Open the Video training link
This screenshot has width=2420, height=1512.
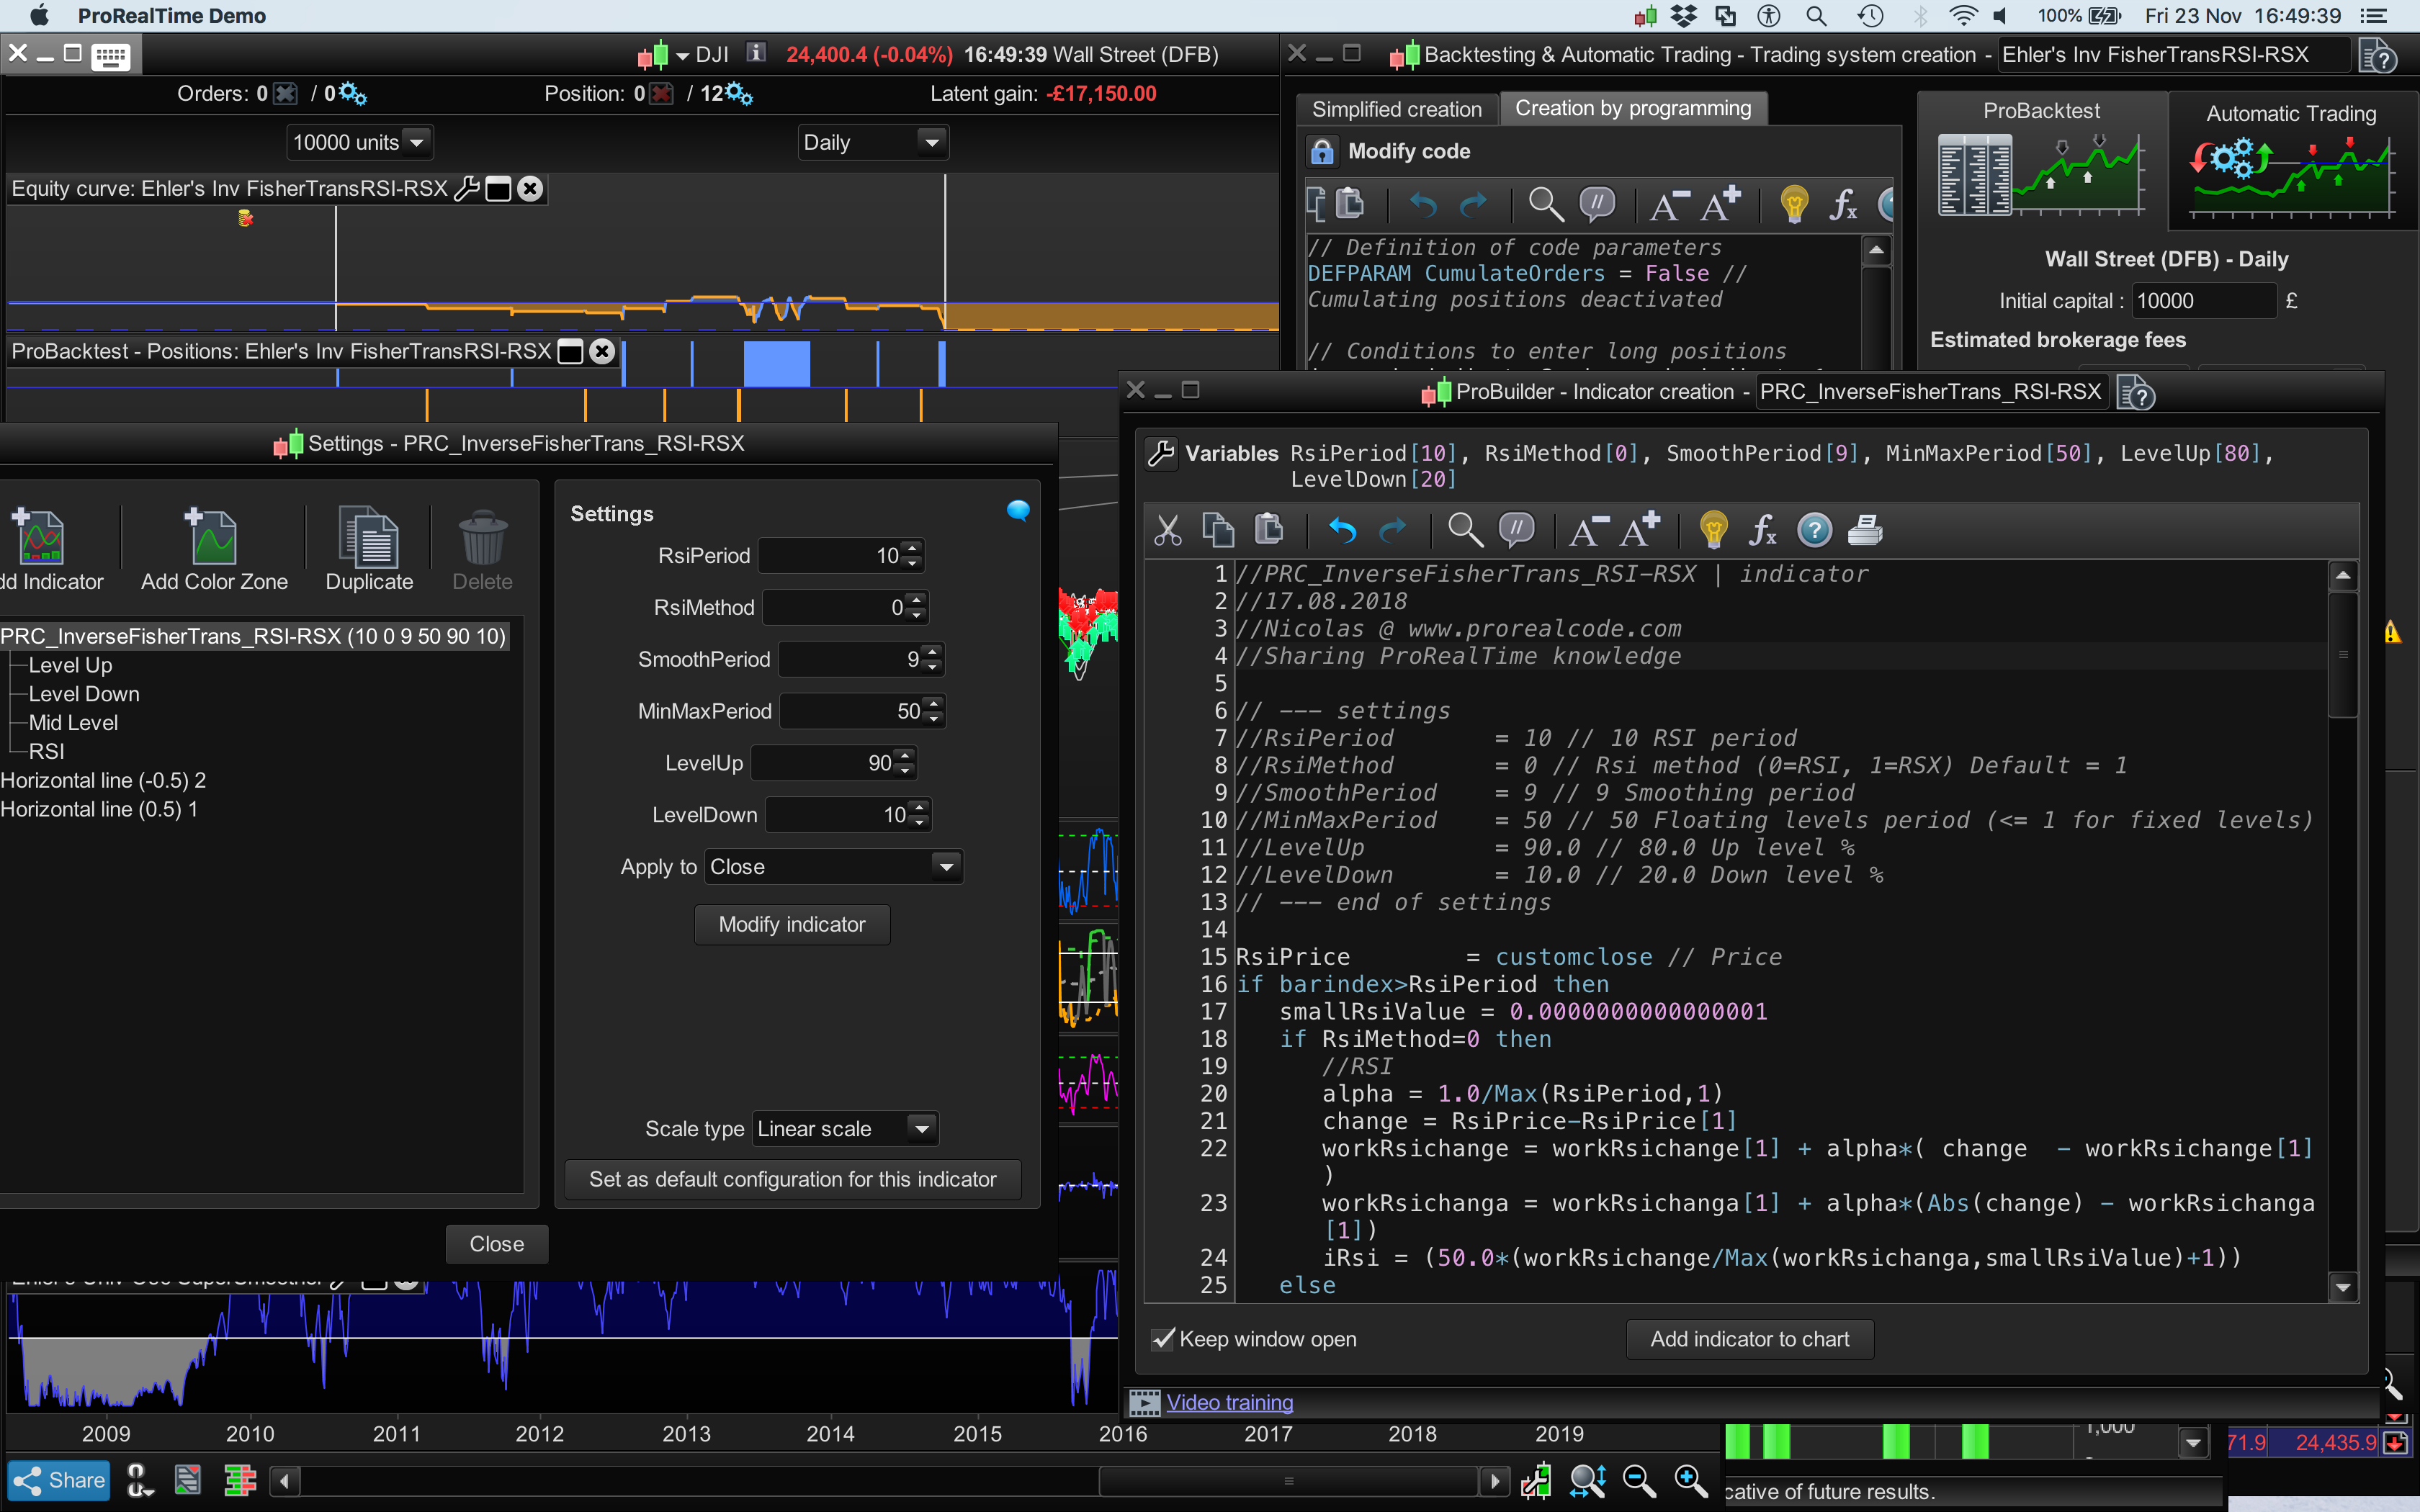coord(1229,1403)
